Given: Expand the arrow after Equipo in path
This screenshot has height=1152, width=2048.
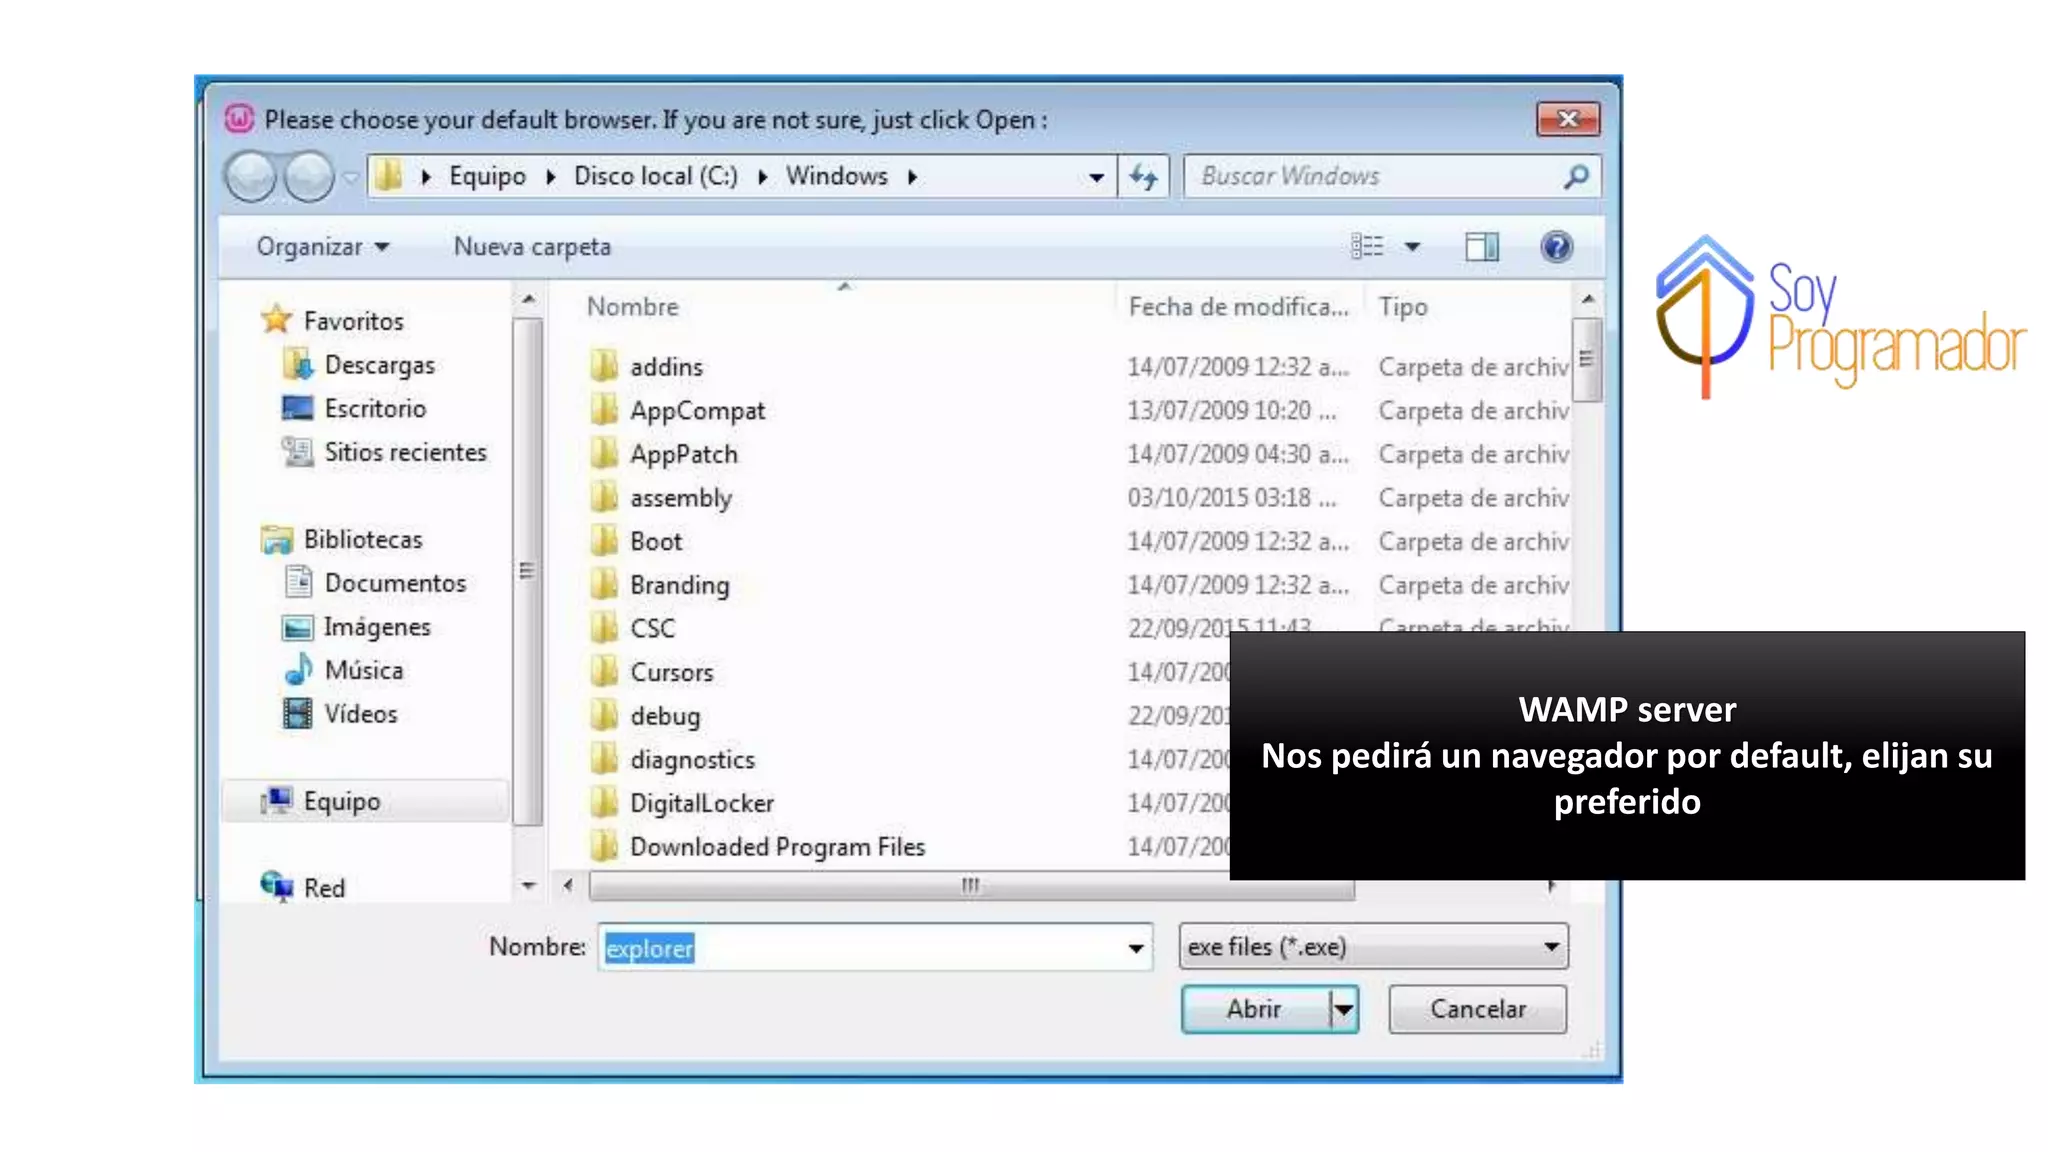Looking at the screenshot, I should (550, 177).
